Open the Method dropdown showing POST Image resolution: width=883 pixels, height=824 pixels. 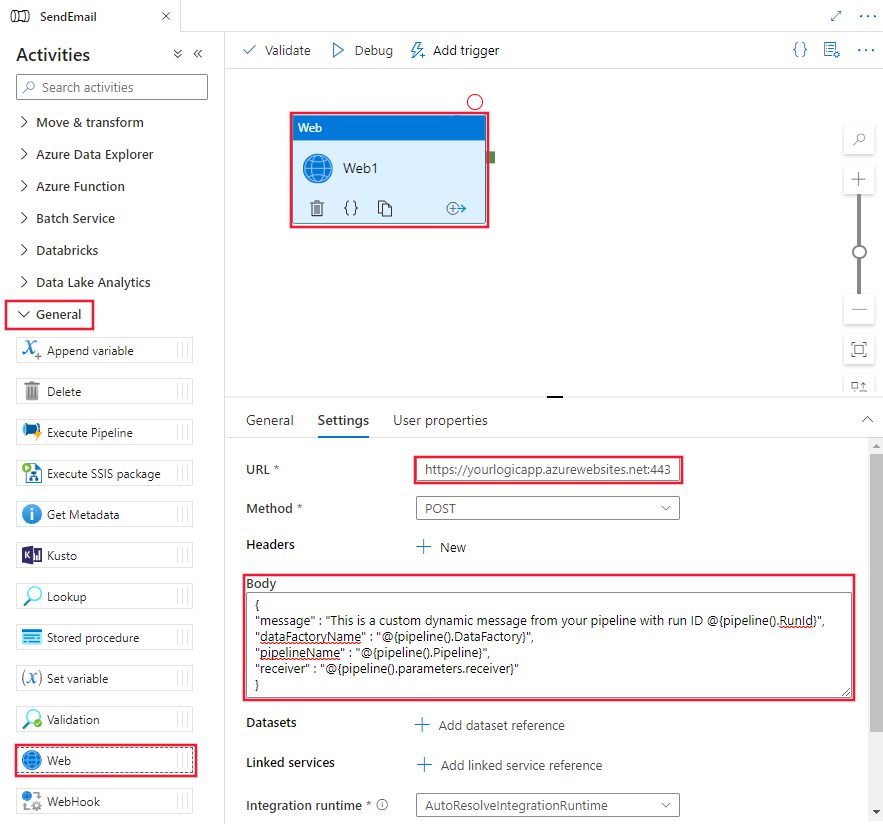(548, 508)
